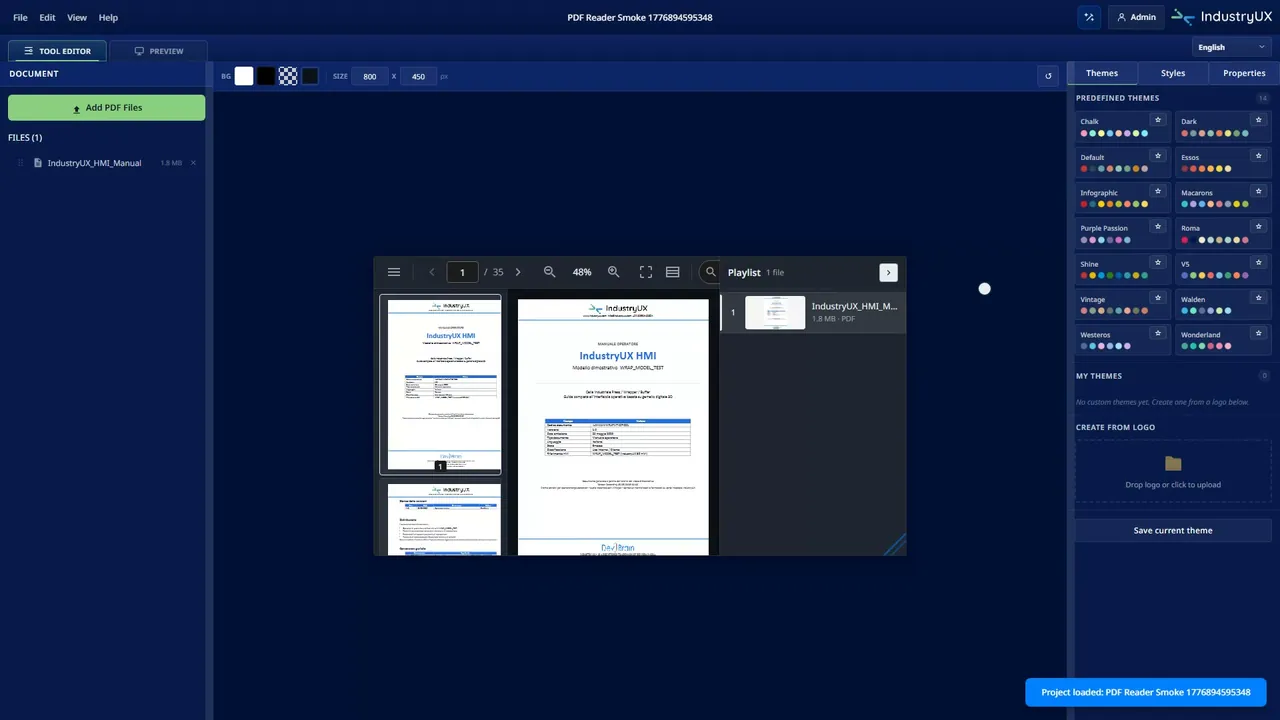Screen dimensions: 1280x720
Task: Toggle the PDF viewer sidebar hamburger menu
Action: (394, 272)
